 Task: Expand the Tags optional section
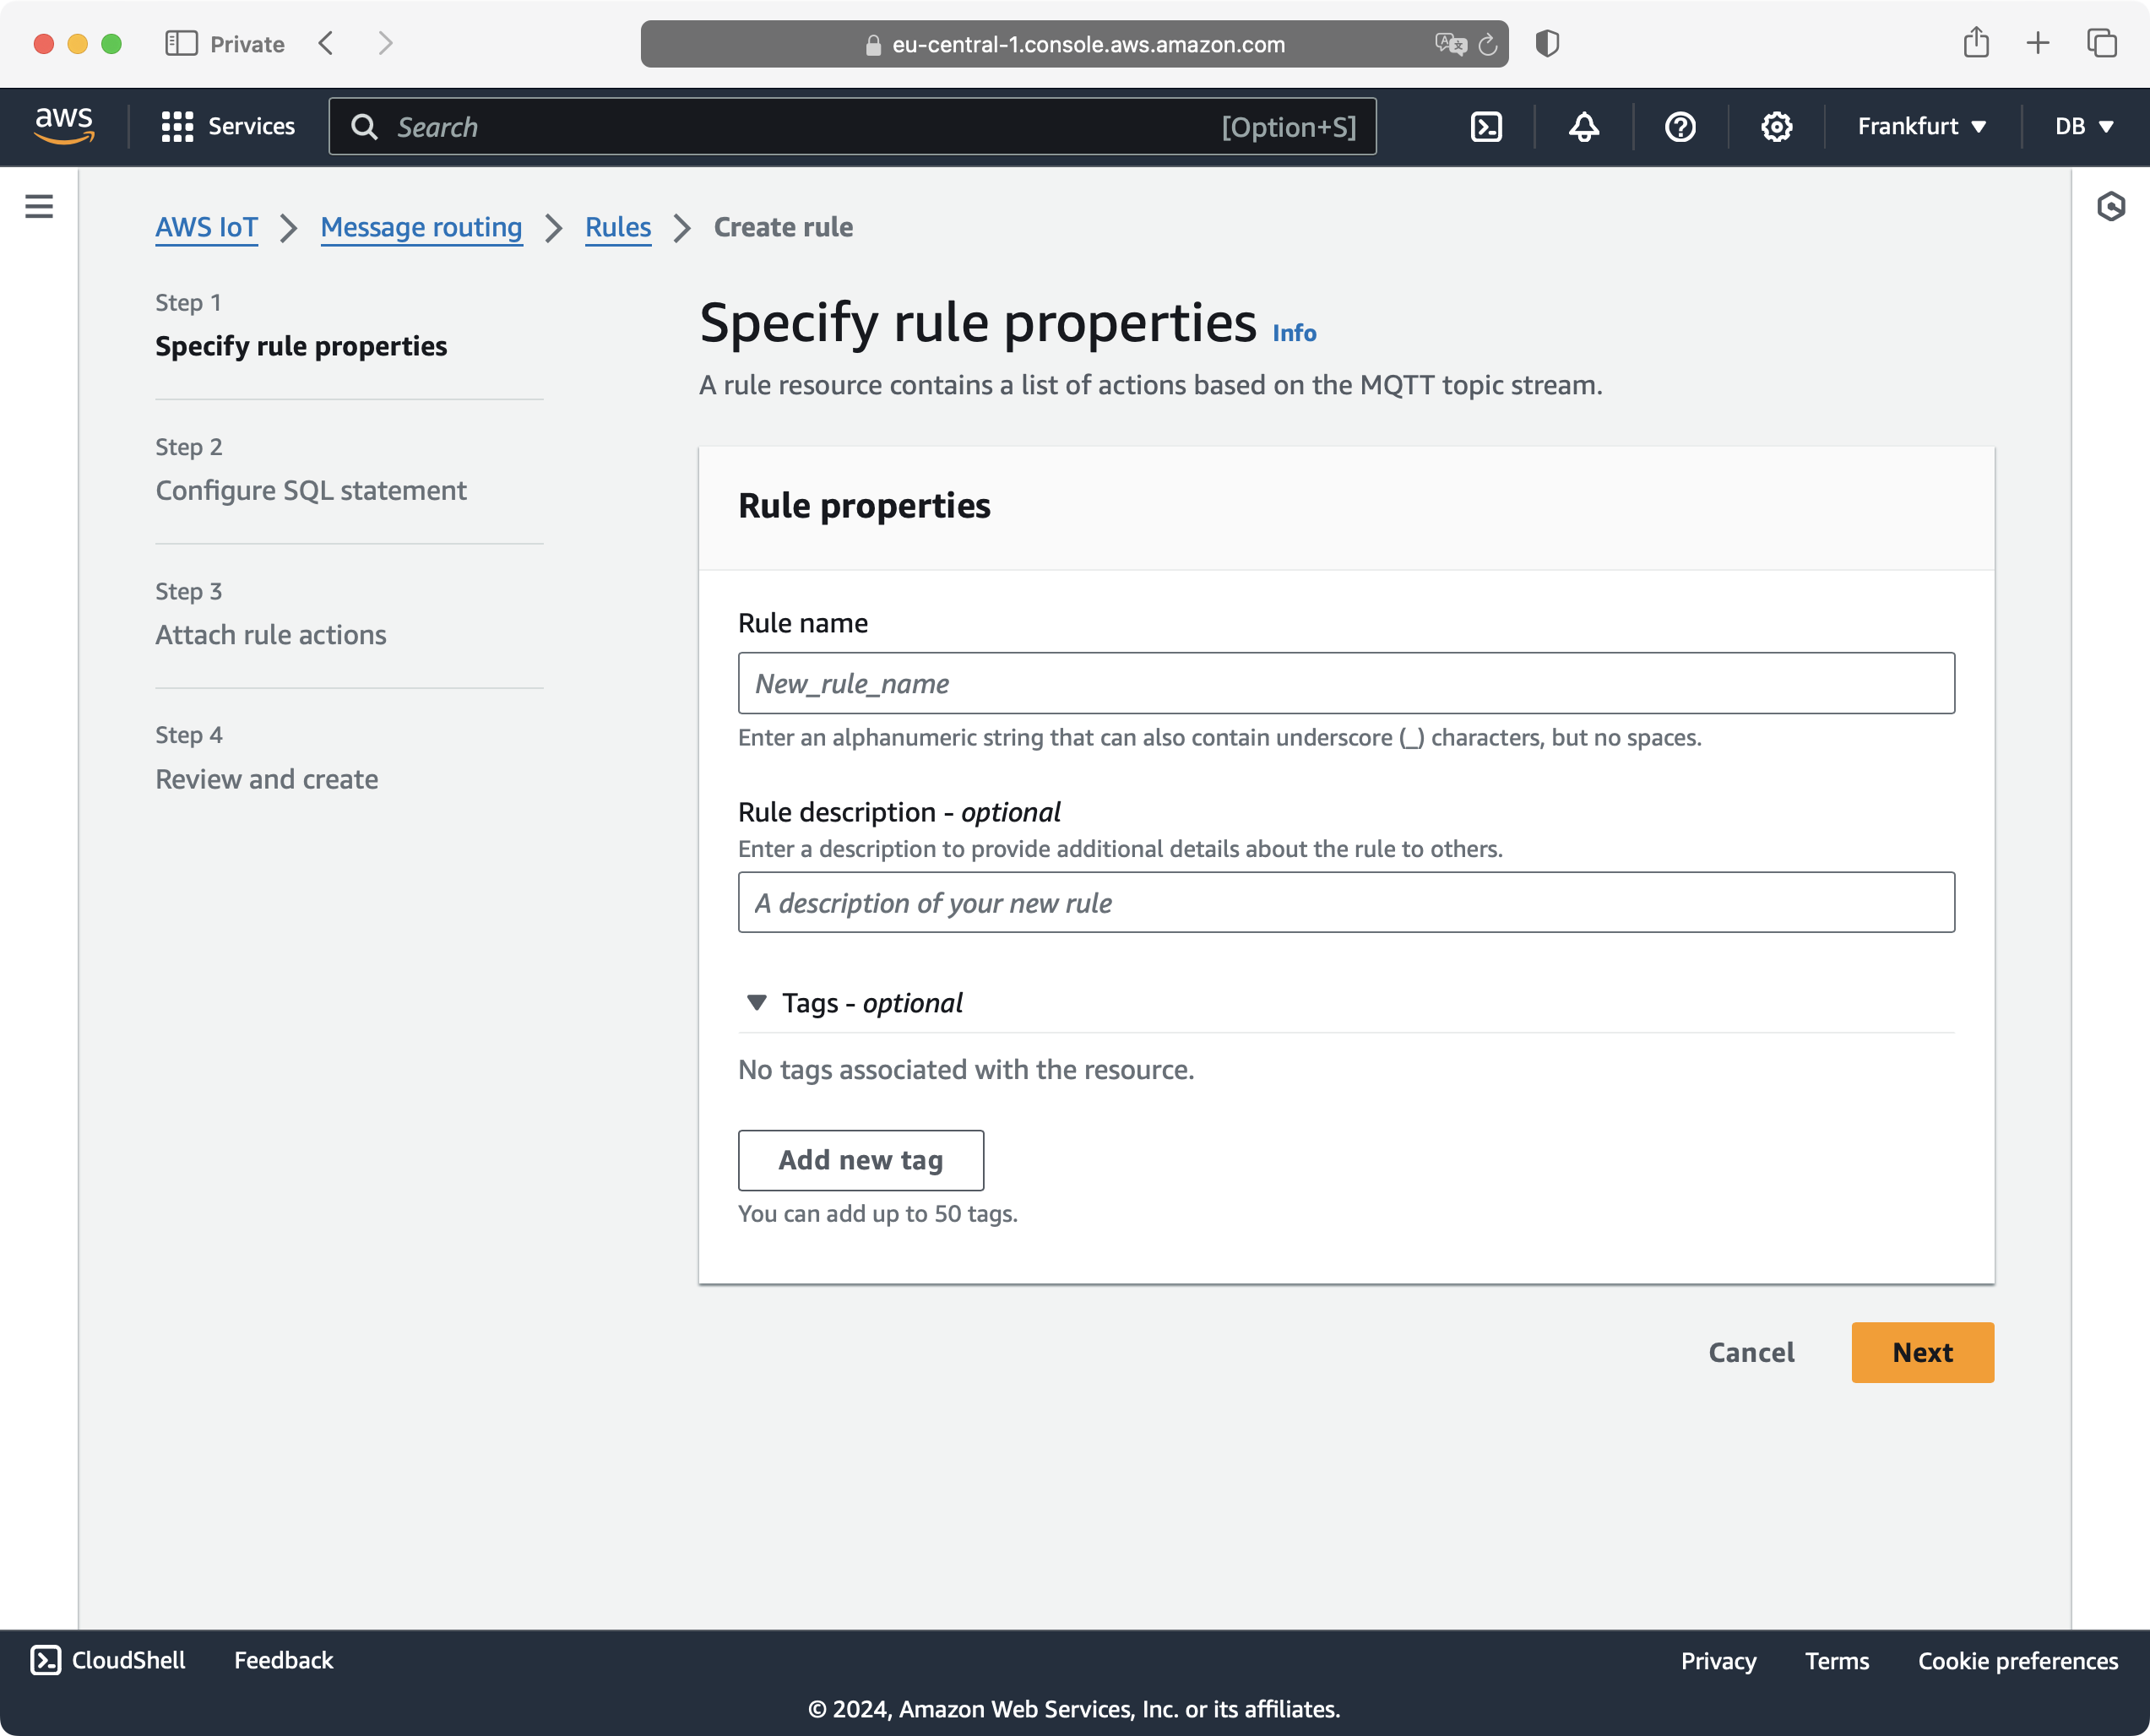(x=757, y=1002)
